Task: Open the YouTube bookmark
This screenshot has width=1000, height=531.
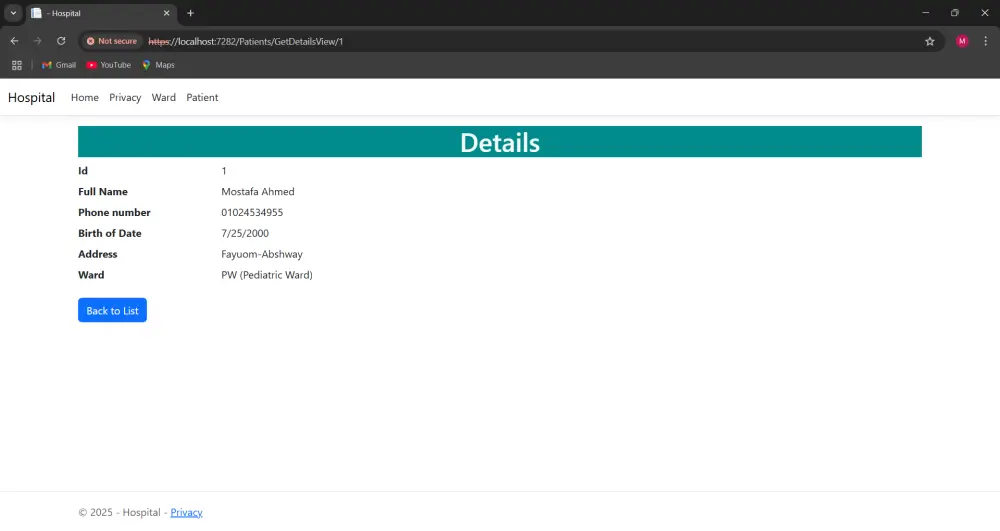Action: click(x=108, y=65)
